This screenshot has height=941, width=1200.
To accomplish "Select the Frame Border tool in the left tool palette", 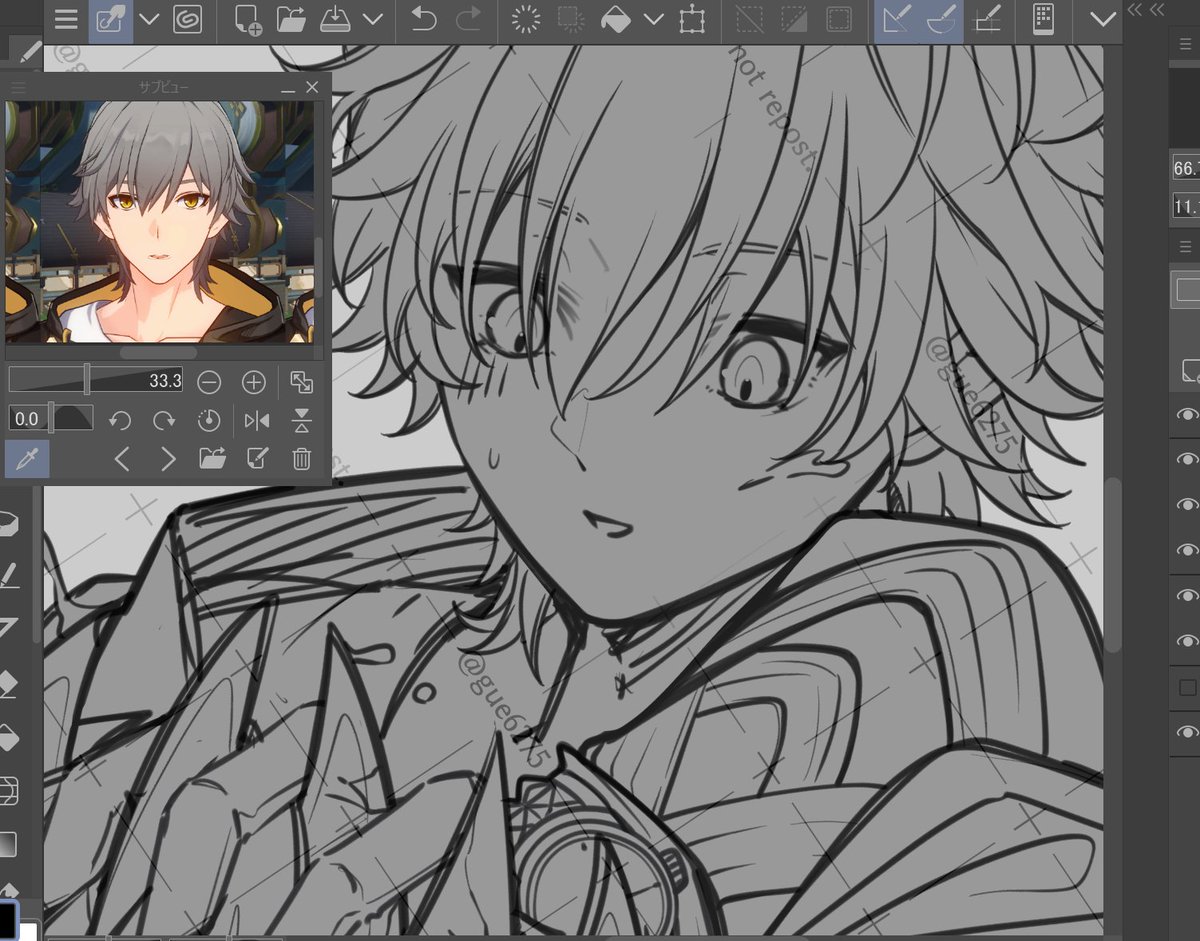I will pos(8,792).
